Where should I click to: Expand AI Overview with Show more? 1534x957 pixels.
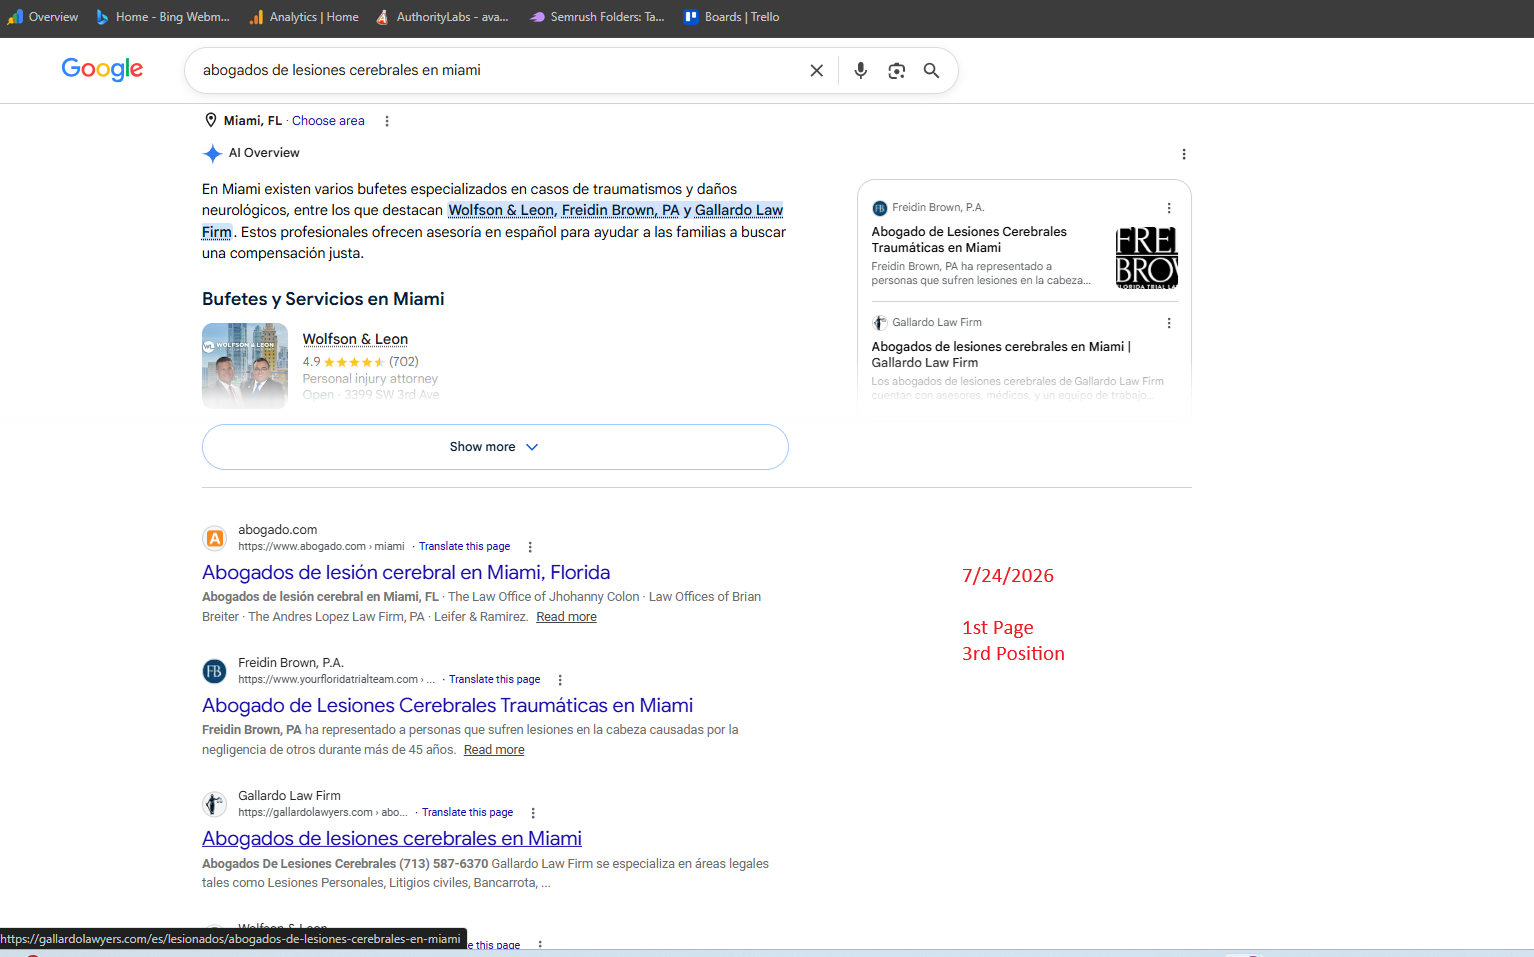click(495, 447)
